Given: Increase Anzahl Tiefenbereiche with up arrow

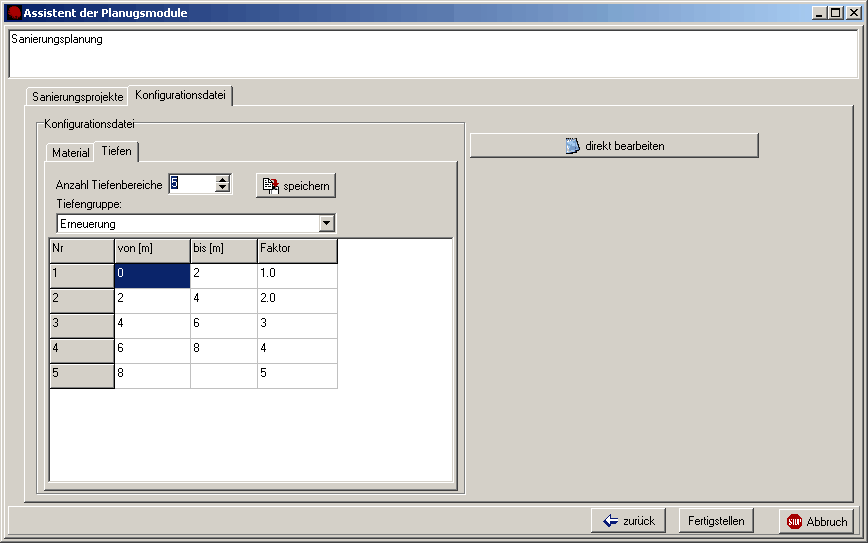Looking at the screenshot, I should coord(223,179).
